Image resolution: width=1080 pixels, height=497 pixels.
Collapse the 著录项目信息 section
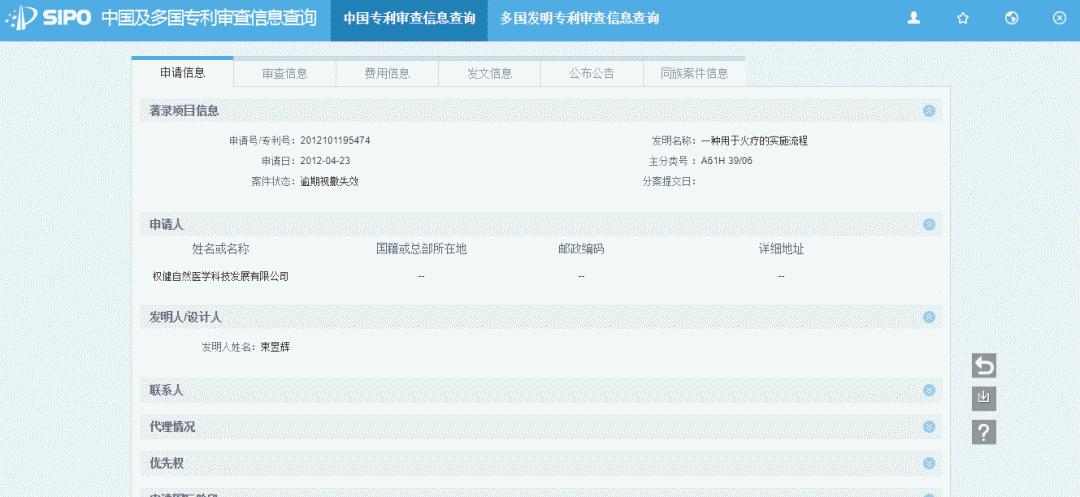tap(929, 111)
